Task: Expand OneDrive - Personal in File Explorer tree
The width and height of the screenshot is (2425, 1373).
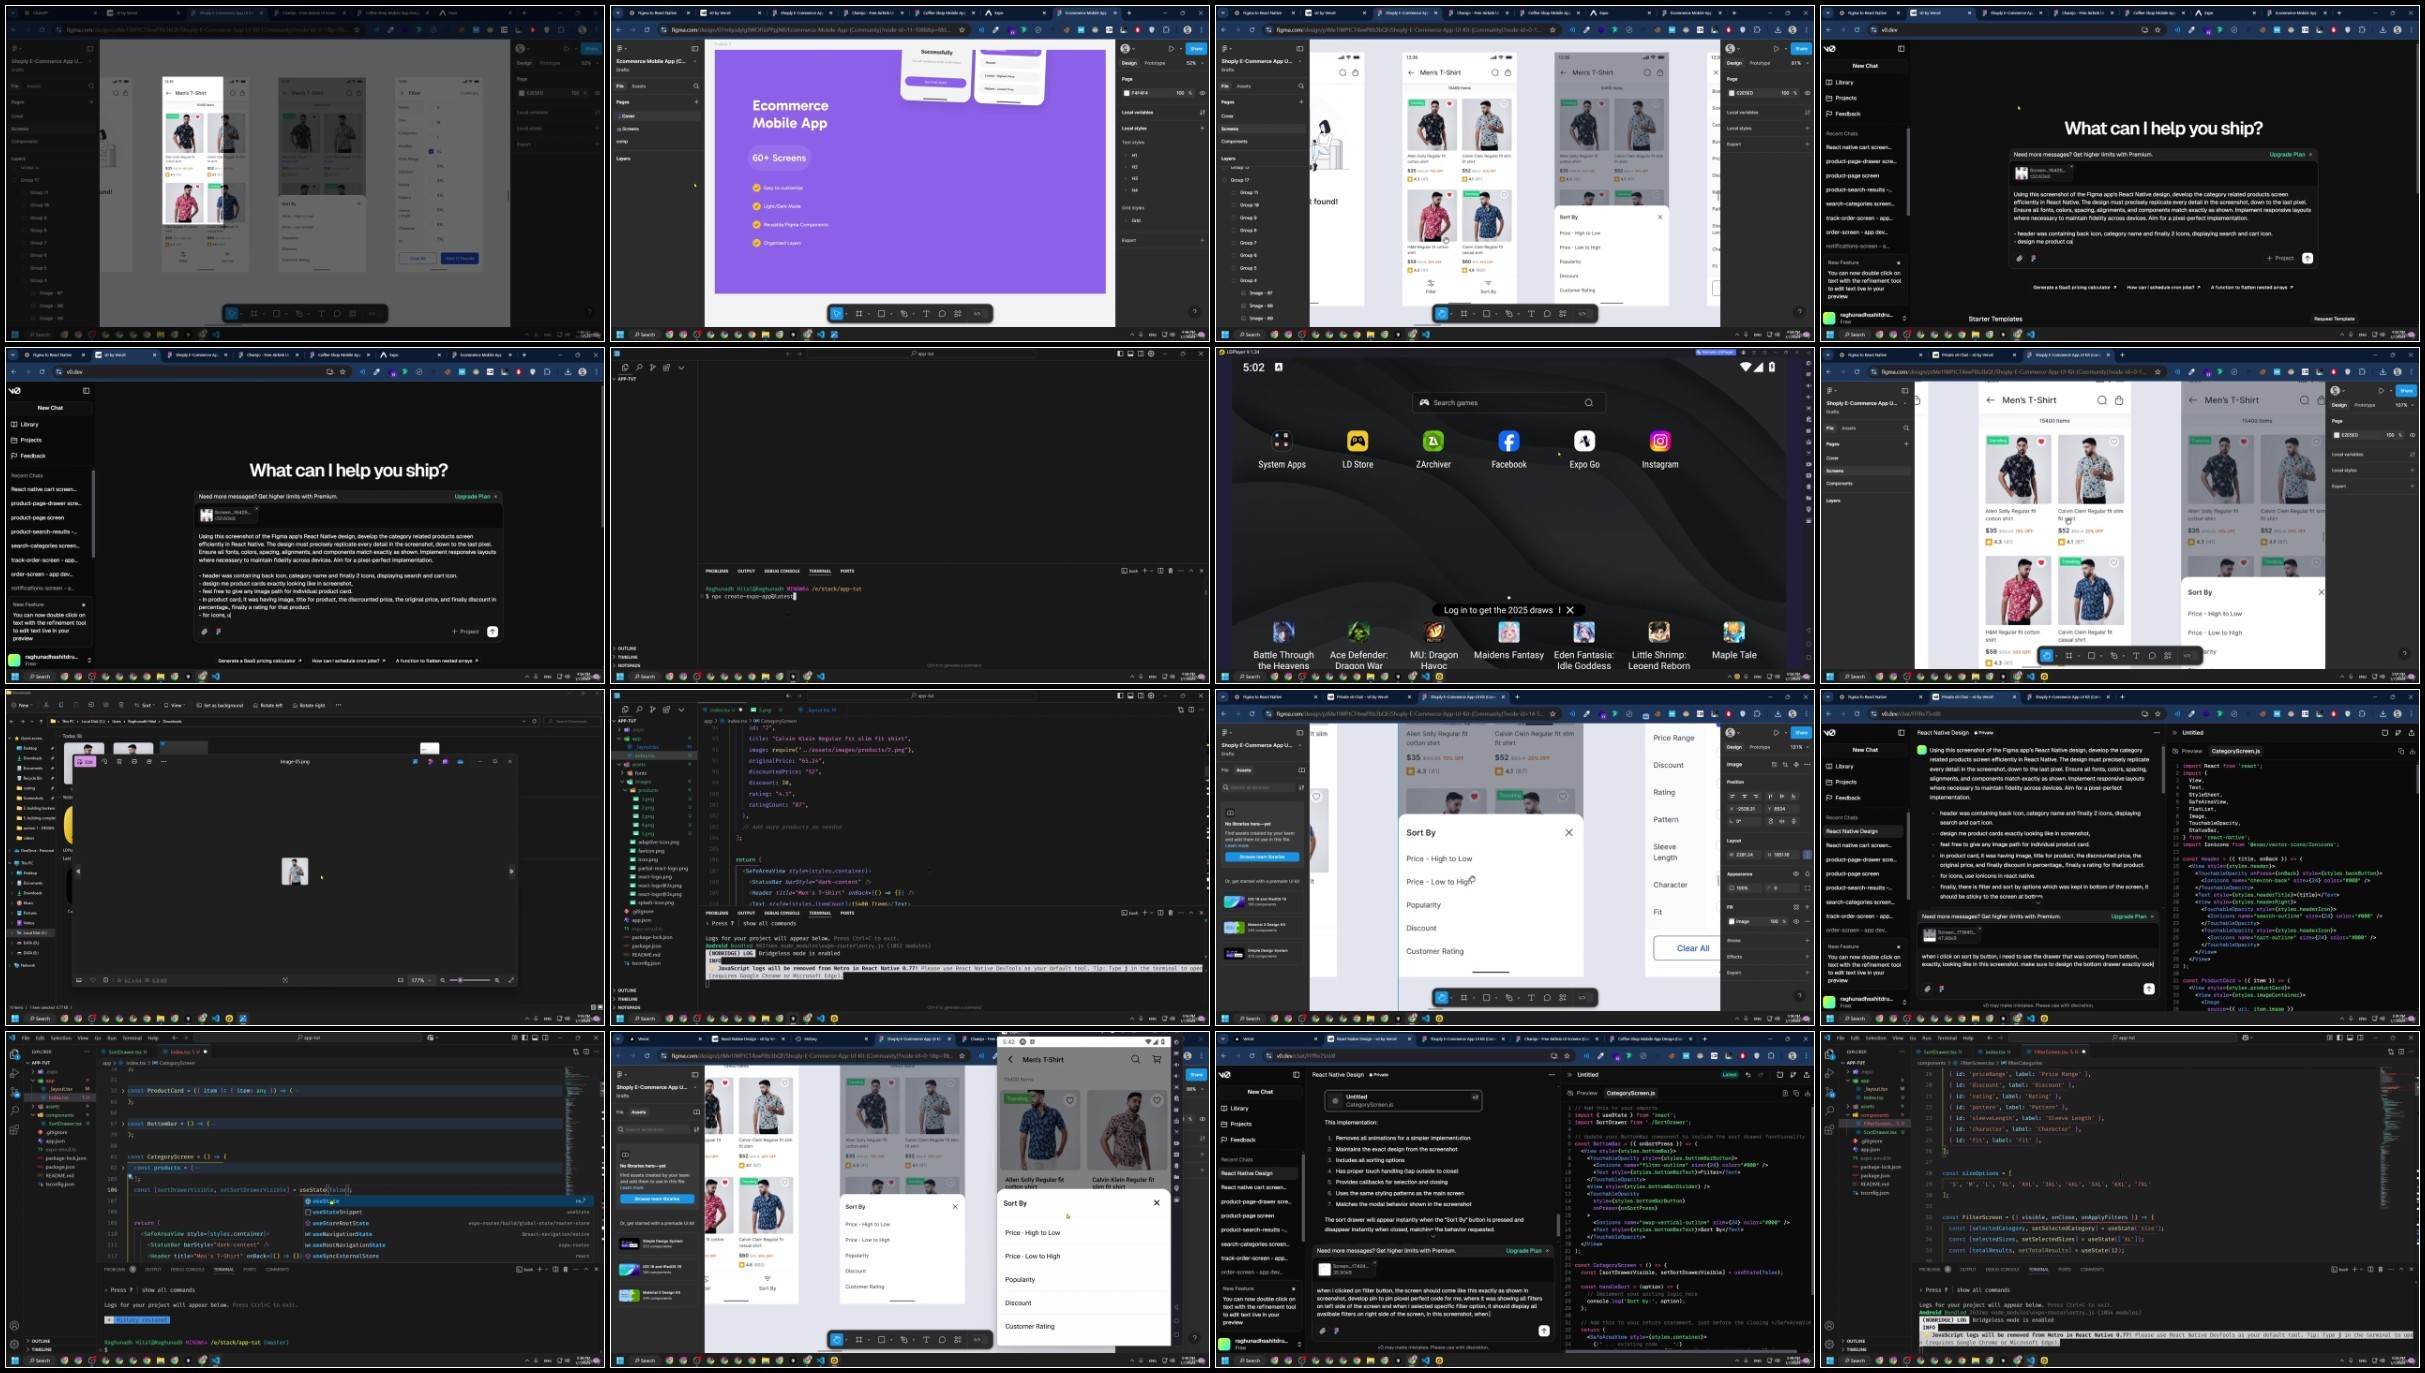Action: [x=10, y=851]
